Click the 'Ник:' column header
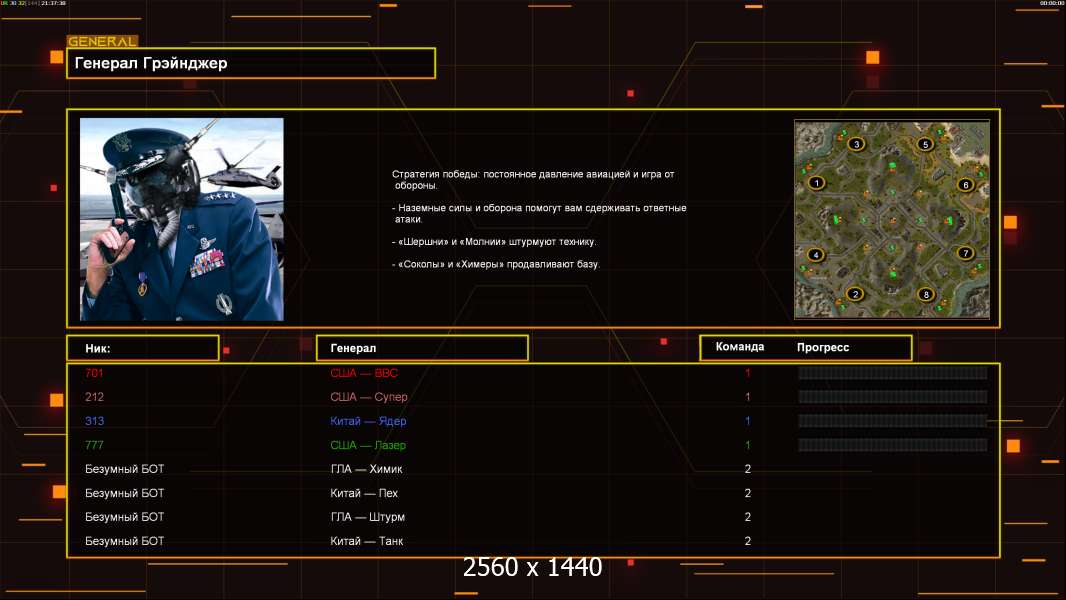The image size is (1066, 600). (x=143, y=348)
